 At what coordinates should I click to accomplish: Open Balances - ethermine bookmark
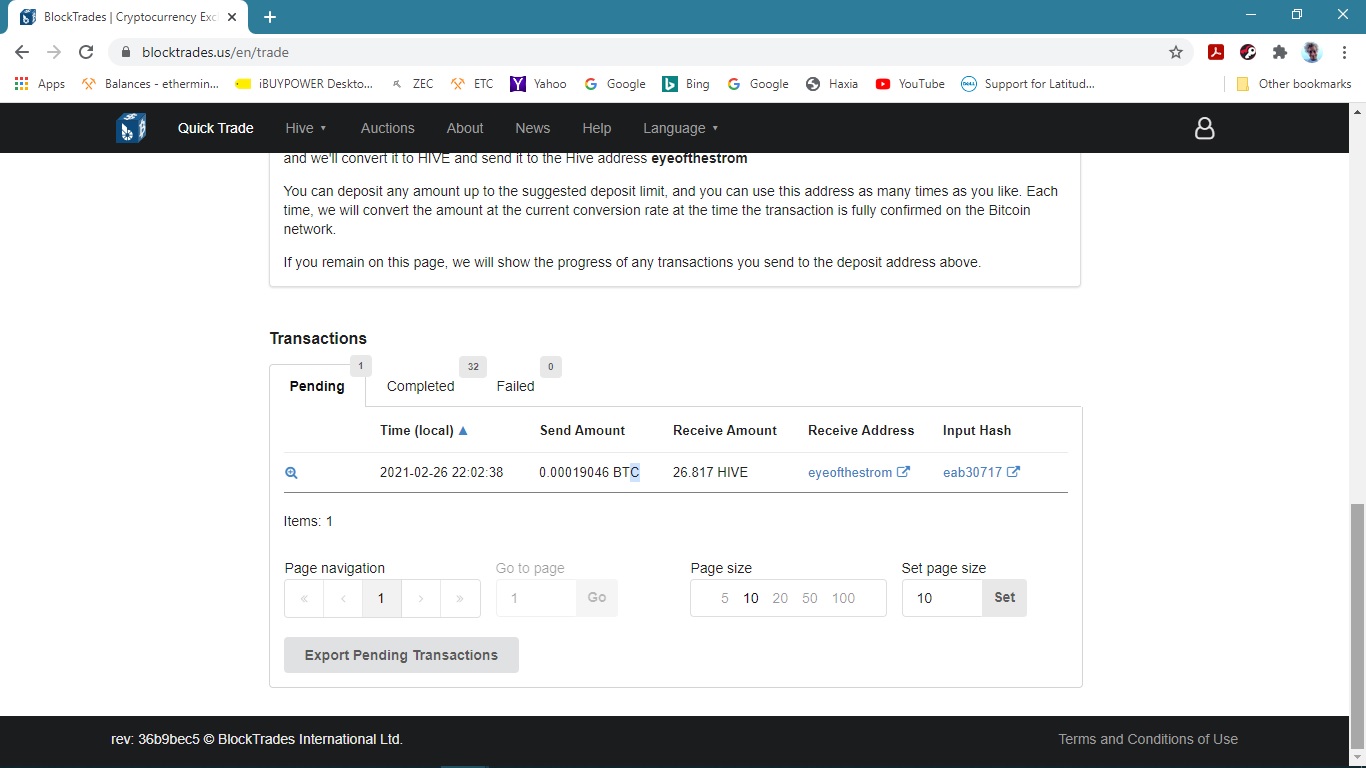150,84
